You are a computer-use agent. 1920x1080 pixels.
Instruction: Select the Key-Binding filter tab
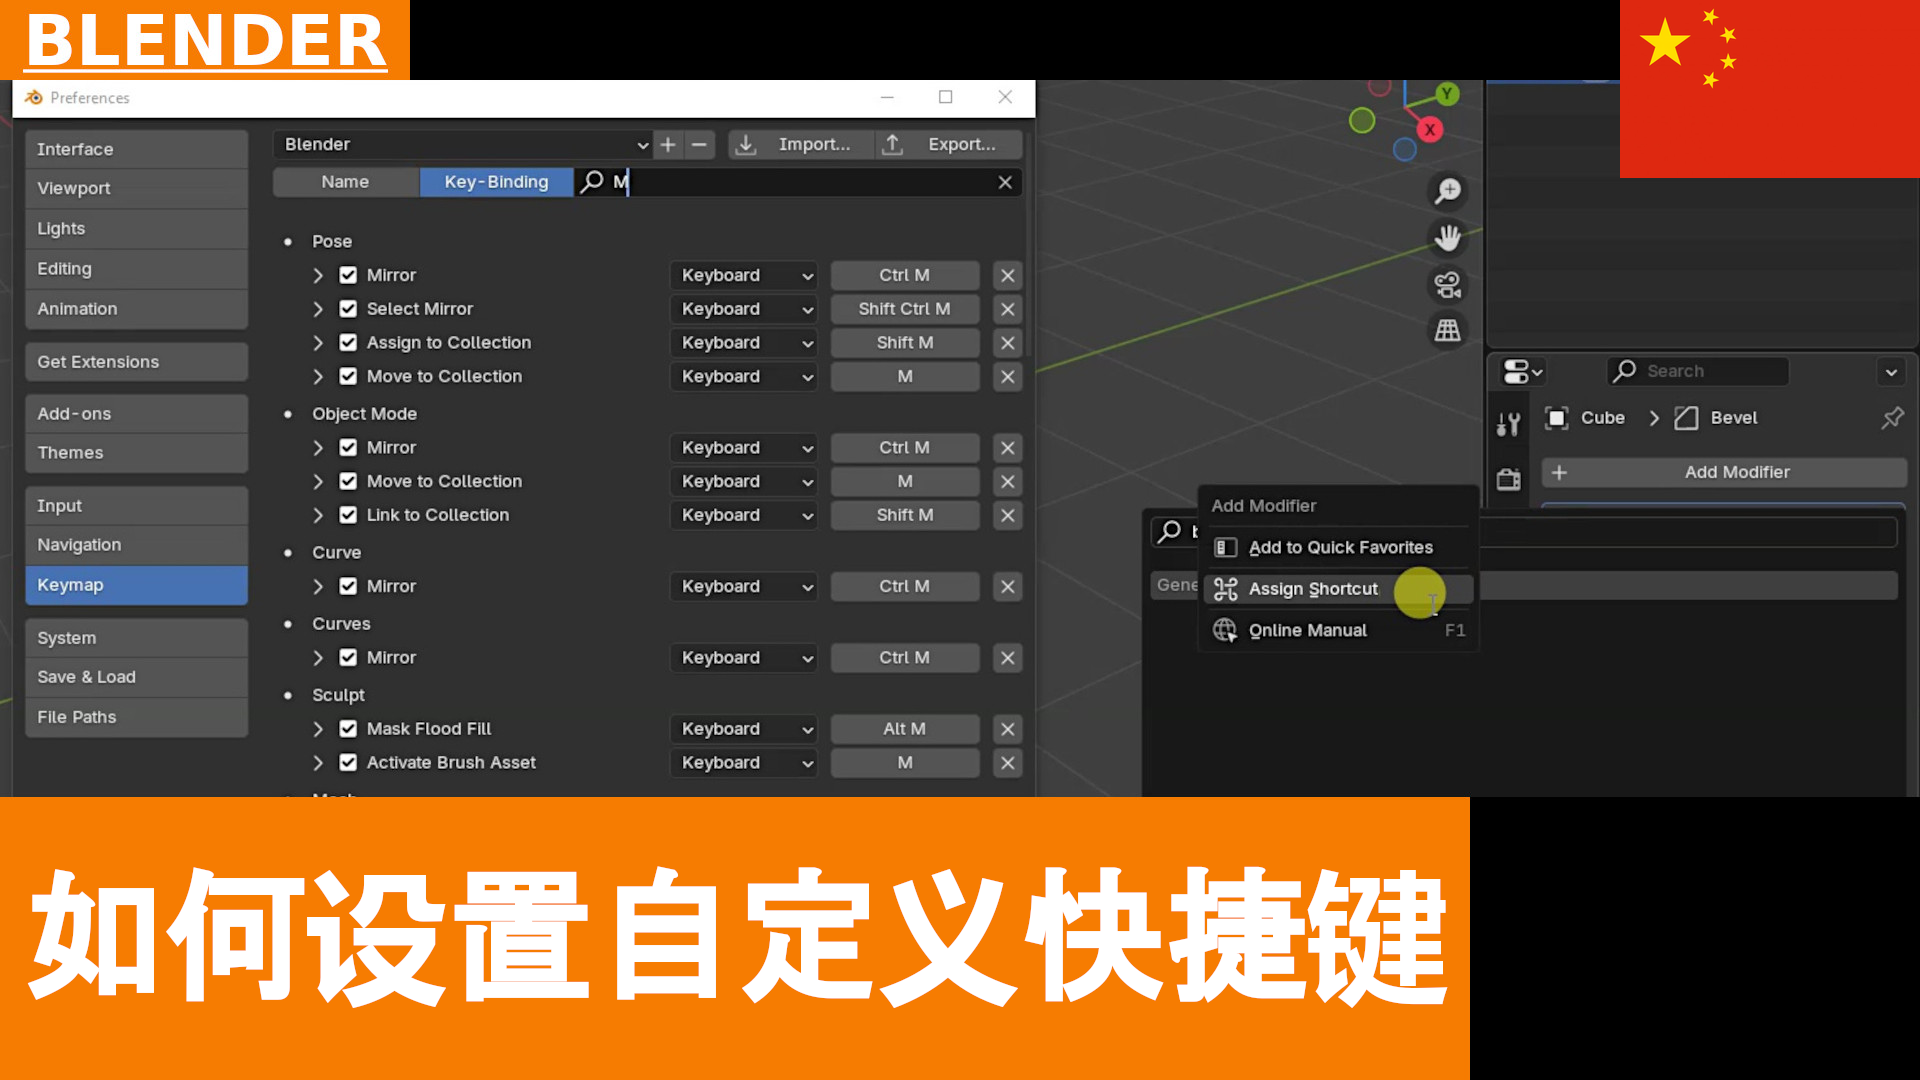(496, 182)
